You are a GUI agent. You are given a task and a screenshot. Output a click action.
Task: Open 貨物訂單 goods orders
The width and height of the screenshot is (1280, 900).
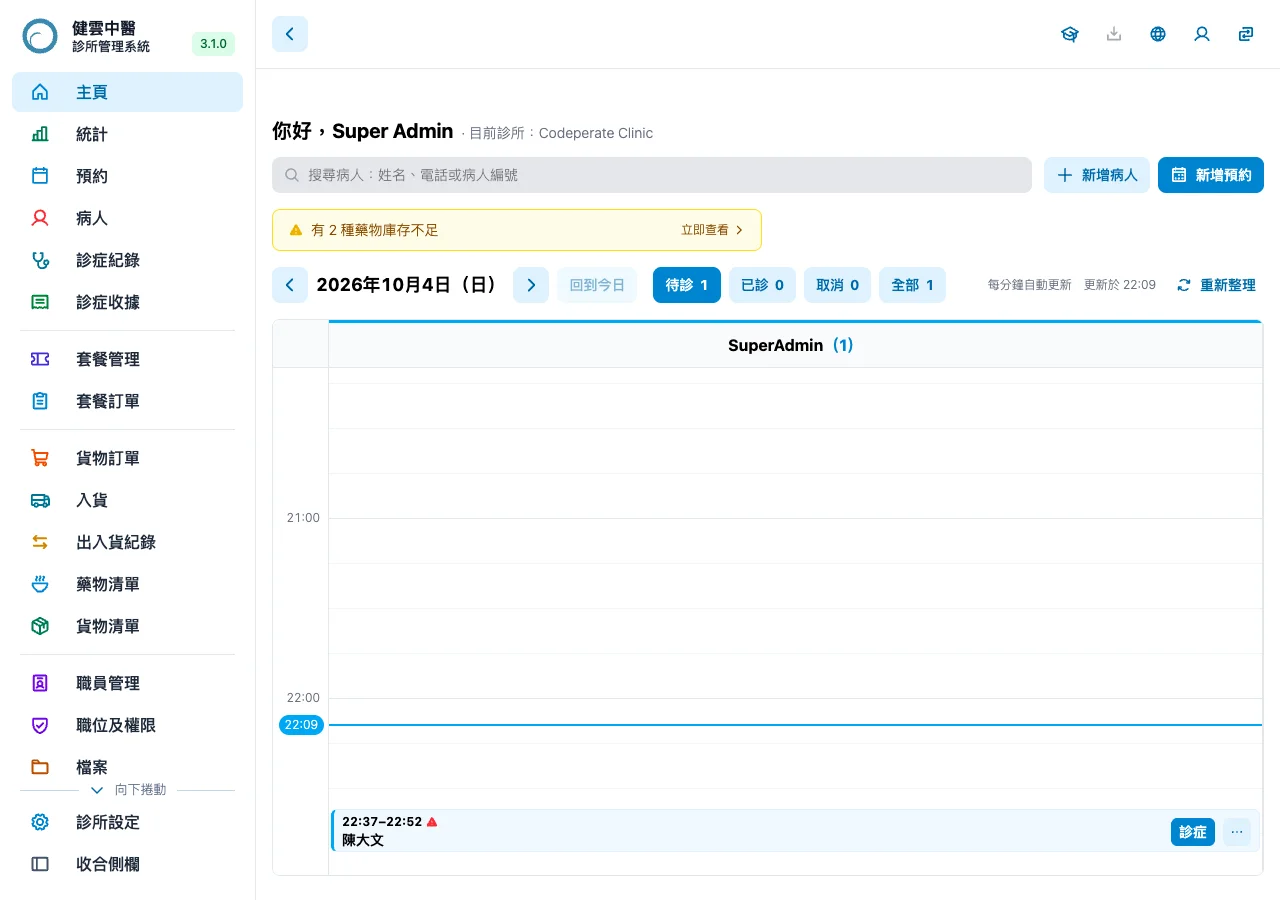(x=127, y=458)
